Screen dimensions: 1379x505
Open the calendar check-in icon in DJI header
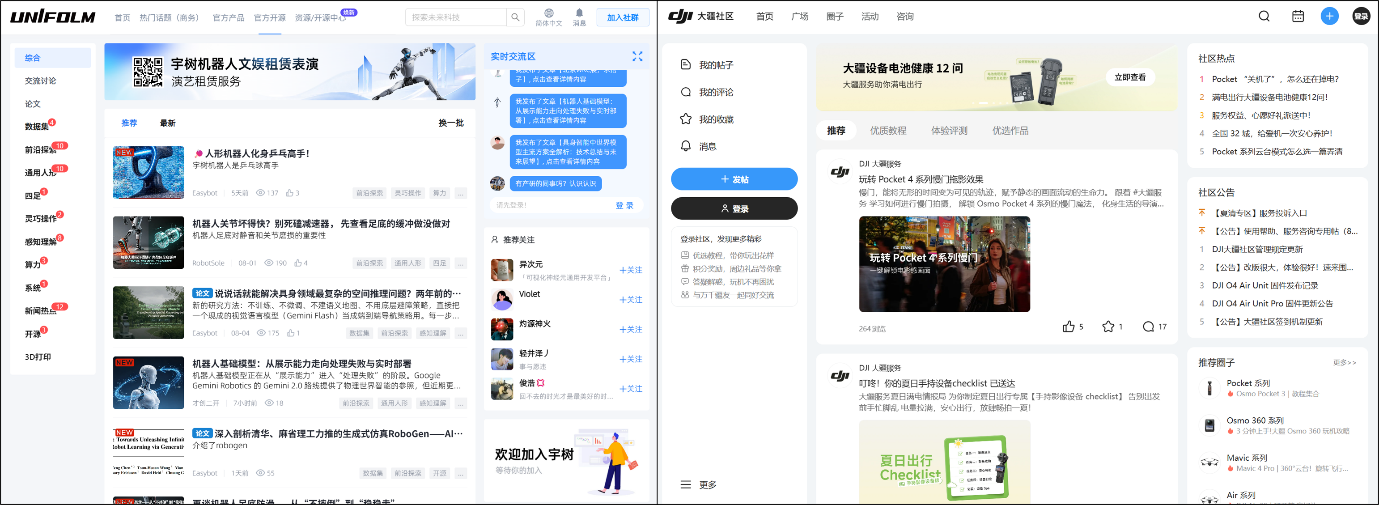click(x=1298, y=16)
